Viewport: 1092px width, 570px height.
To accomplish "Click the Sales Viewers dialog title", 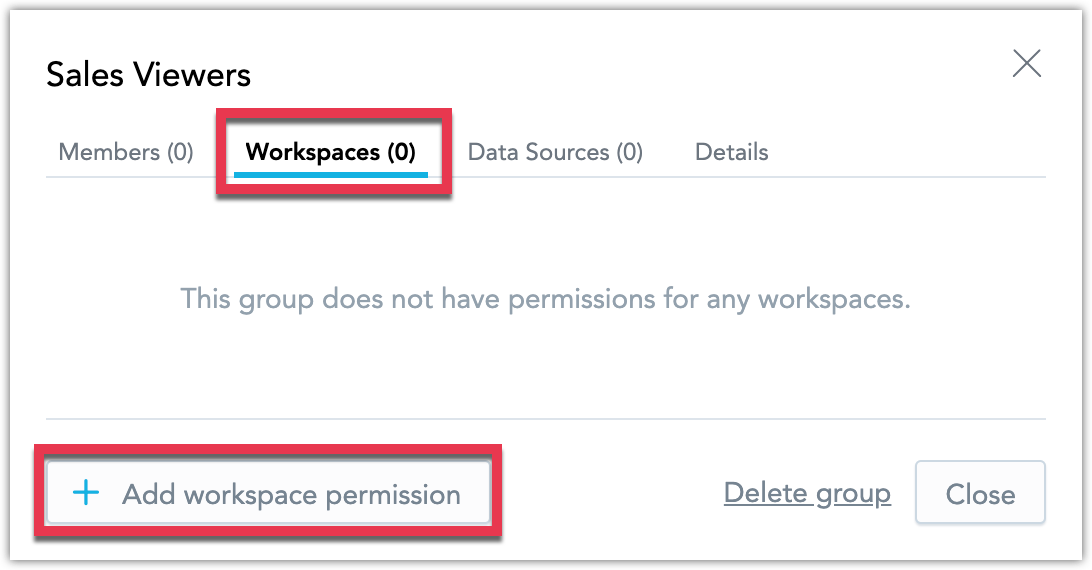I will tap(148, 75).
